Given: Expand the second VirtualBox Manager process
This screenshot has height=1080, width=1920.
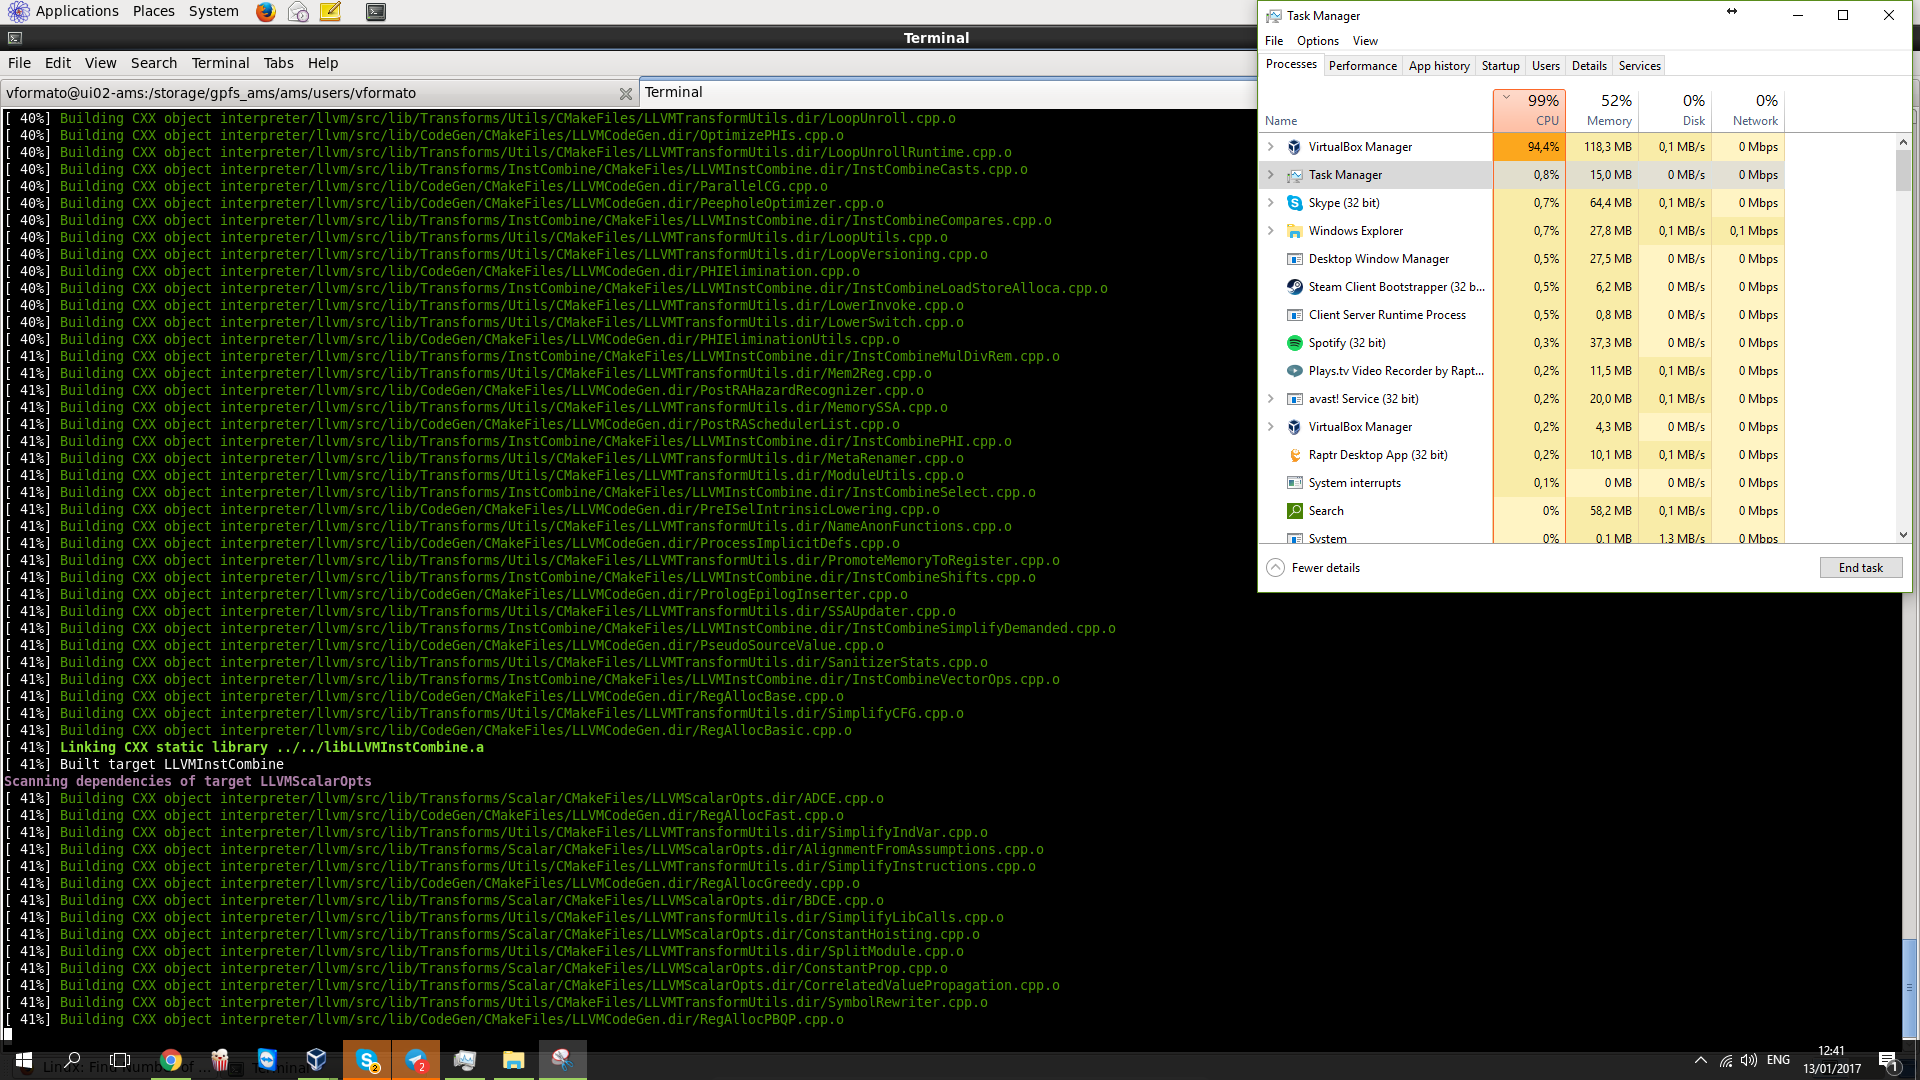Looking at the screenshot, I should click(x=1271, y=427).
